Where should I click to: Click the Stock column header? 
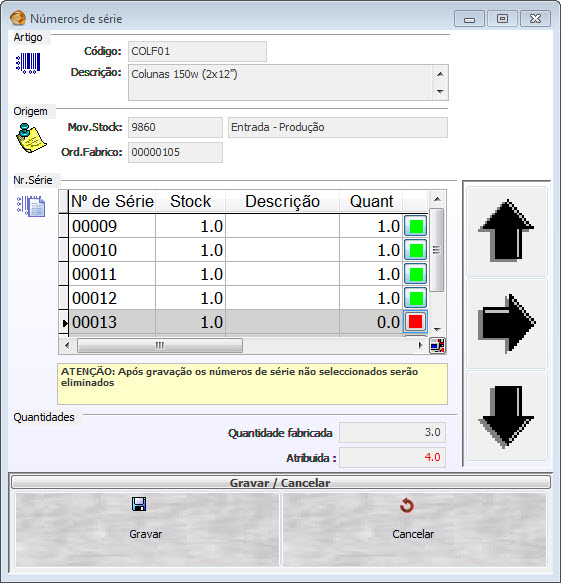190,202
